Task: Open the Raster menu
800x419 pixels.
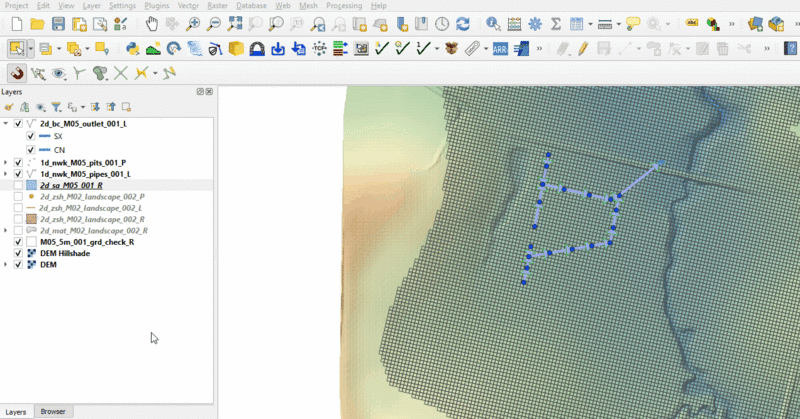Action: pyautogui.click(x=217, y=5)
